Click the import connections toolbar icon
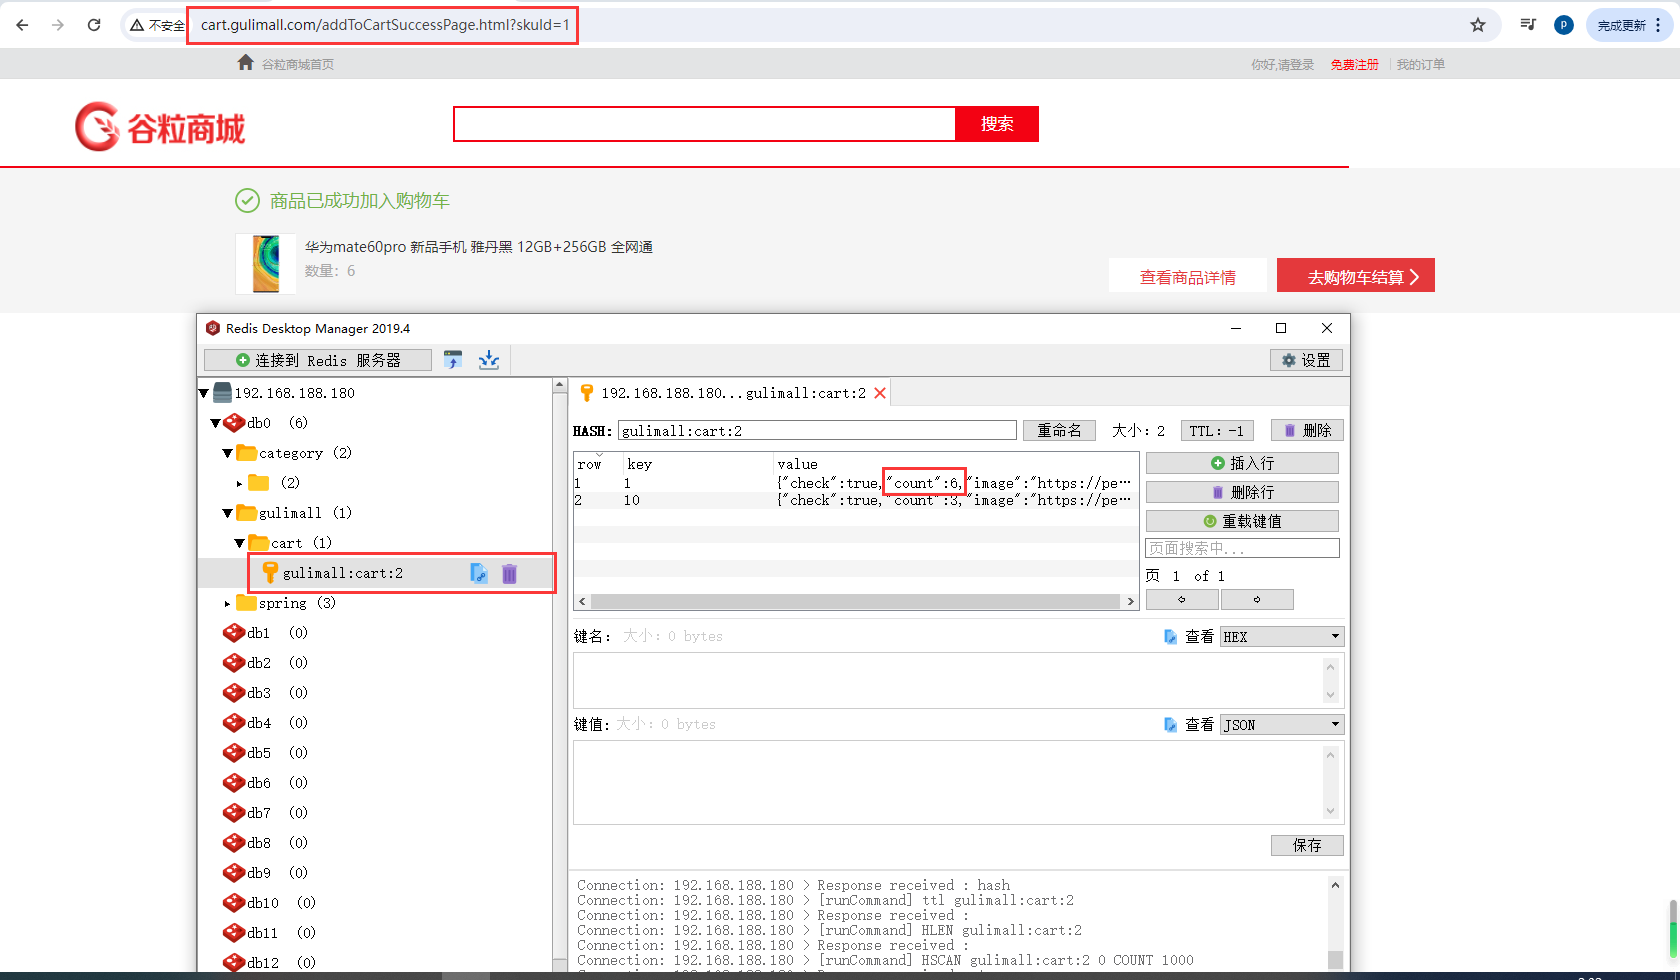Viewport: 1680px width, 980px height. tap(453, 360)
